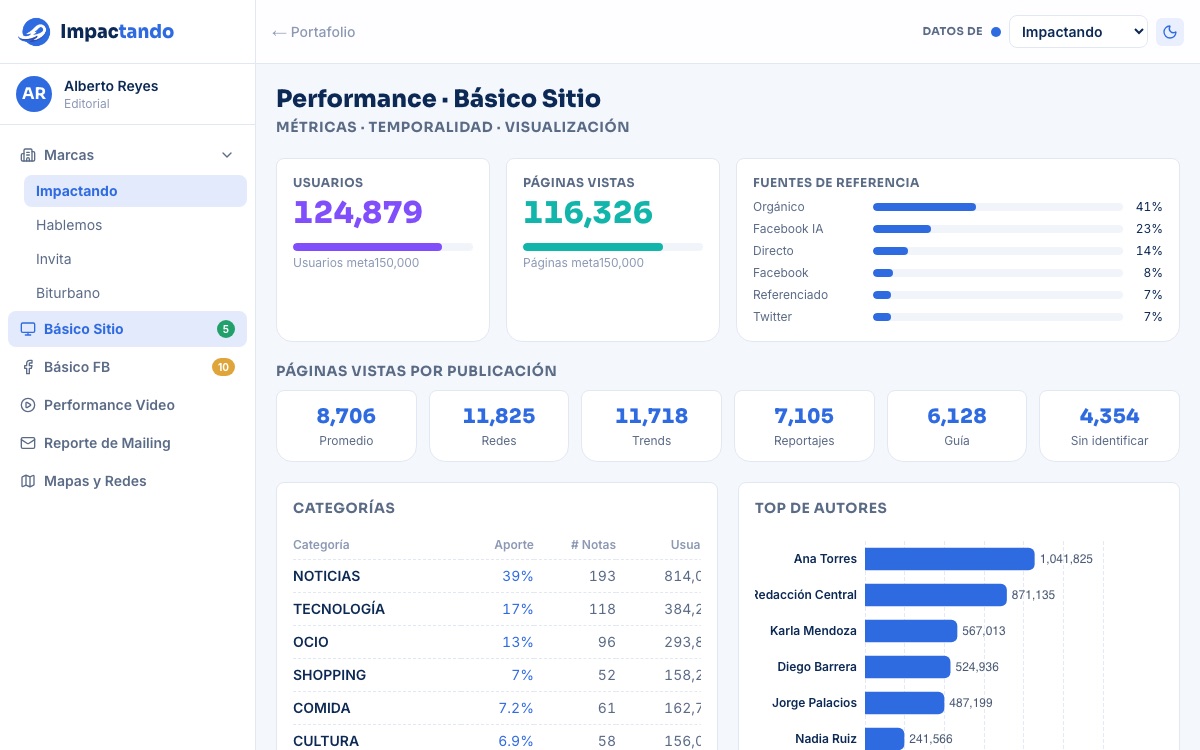1200x750 pixels.
Task: Click the Reporte de Mailing envelope icon
Action: (28, 443)
